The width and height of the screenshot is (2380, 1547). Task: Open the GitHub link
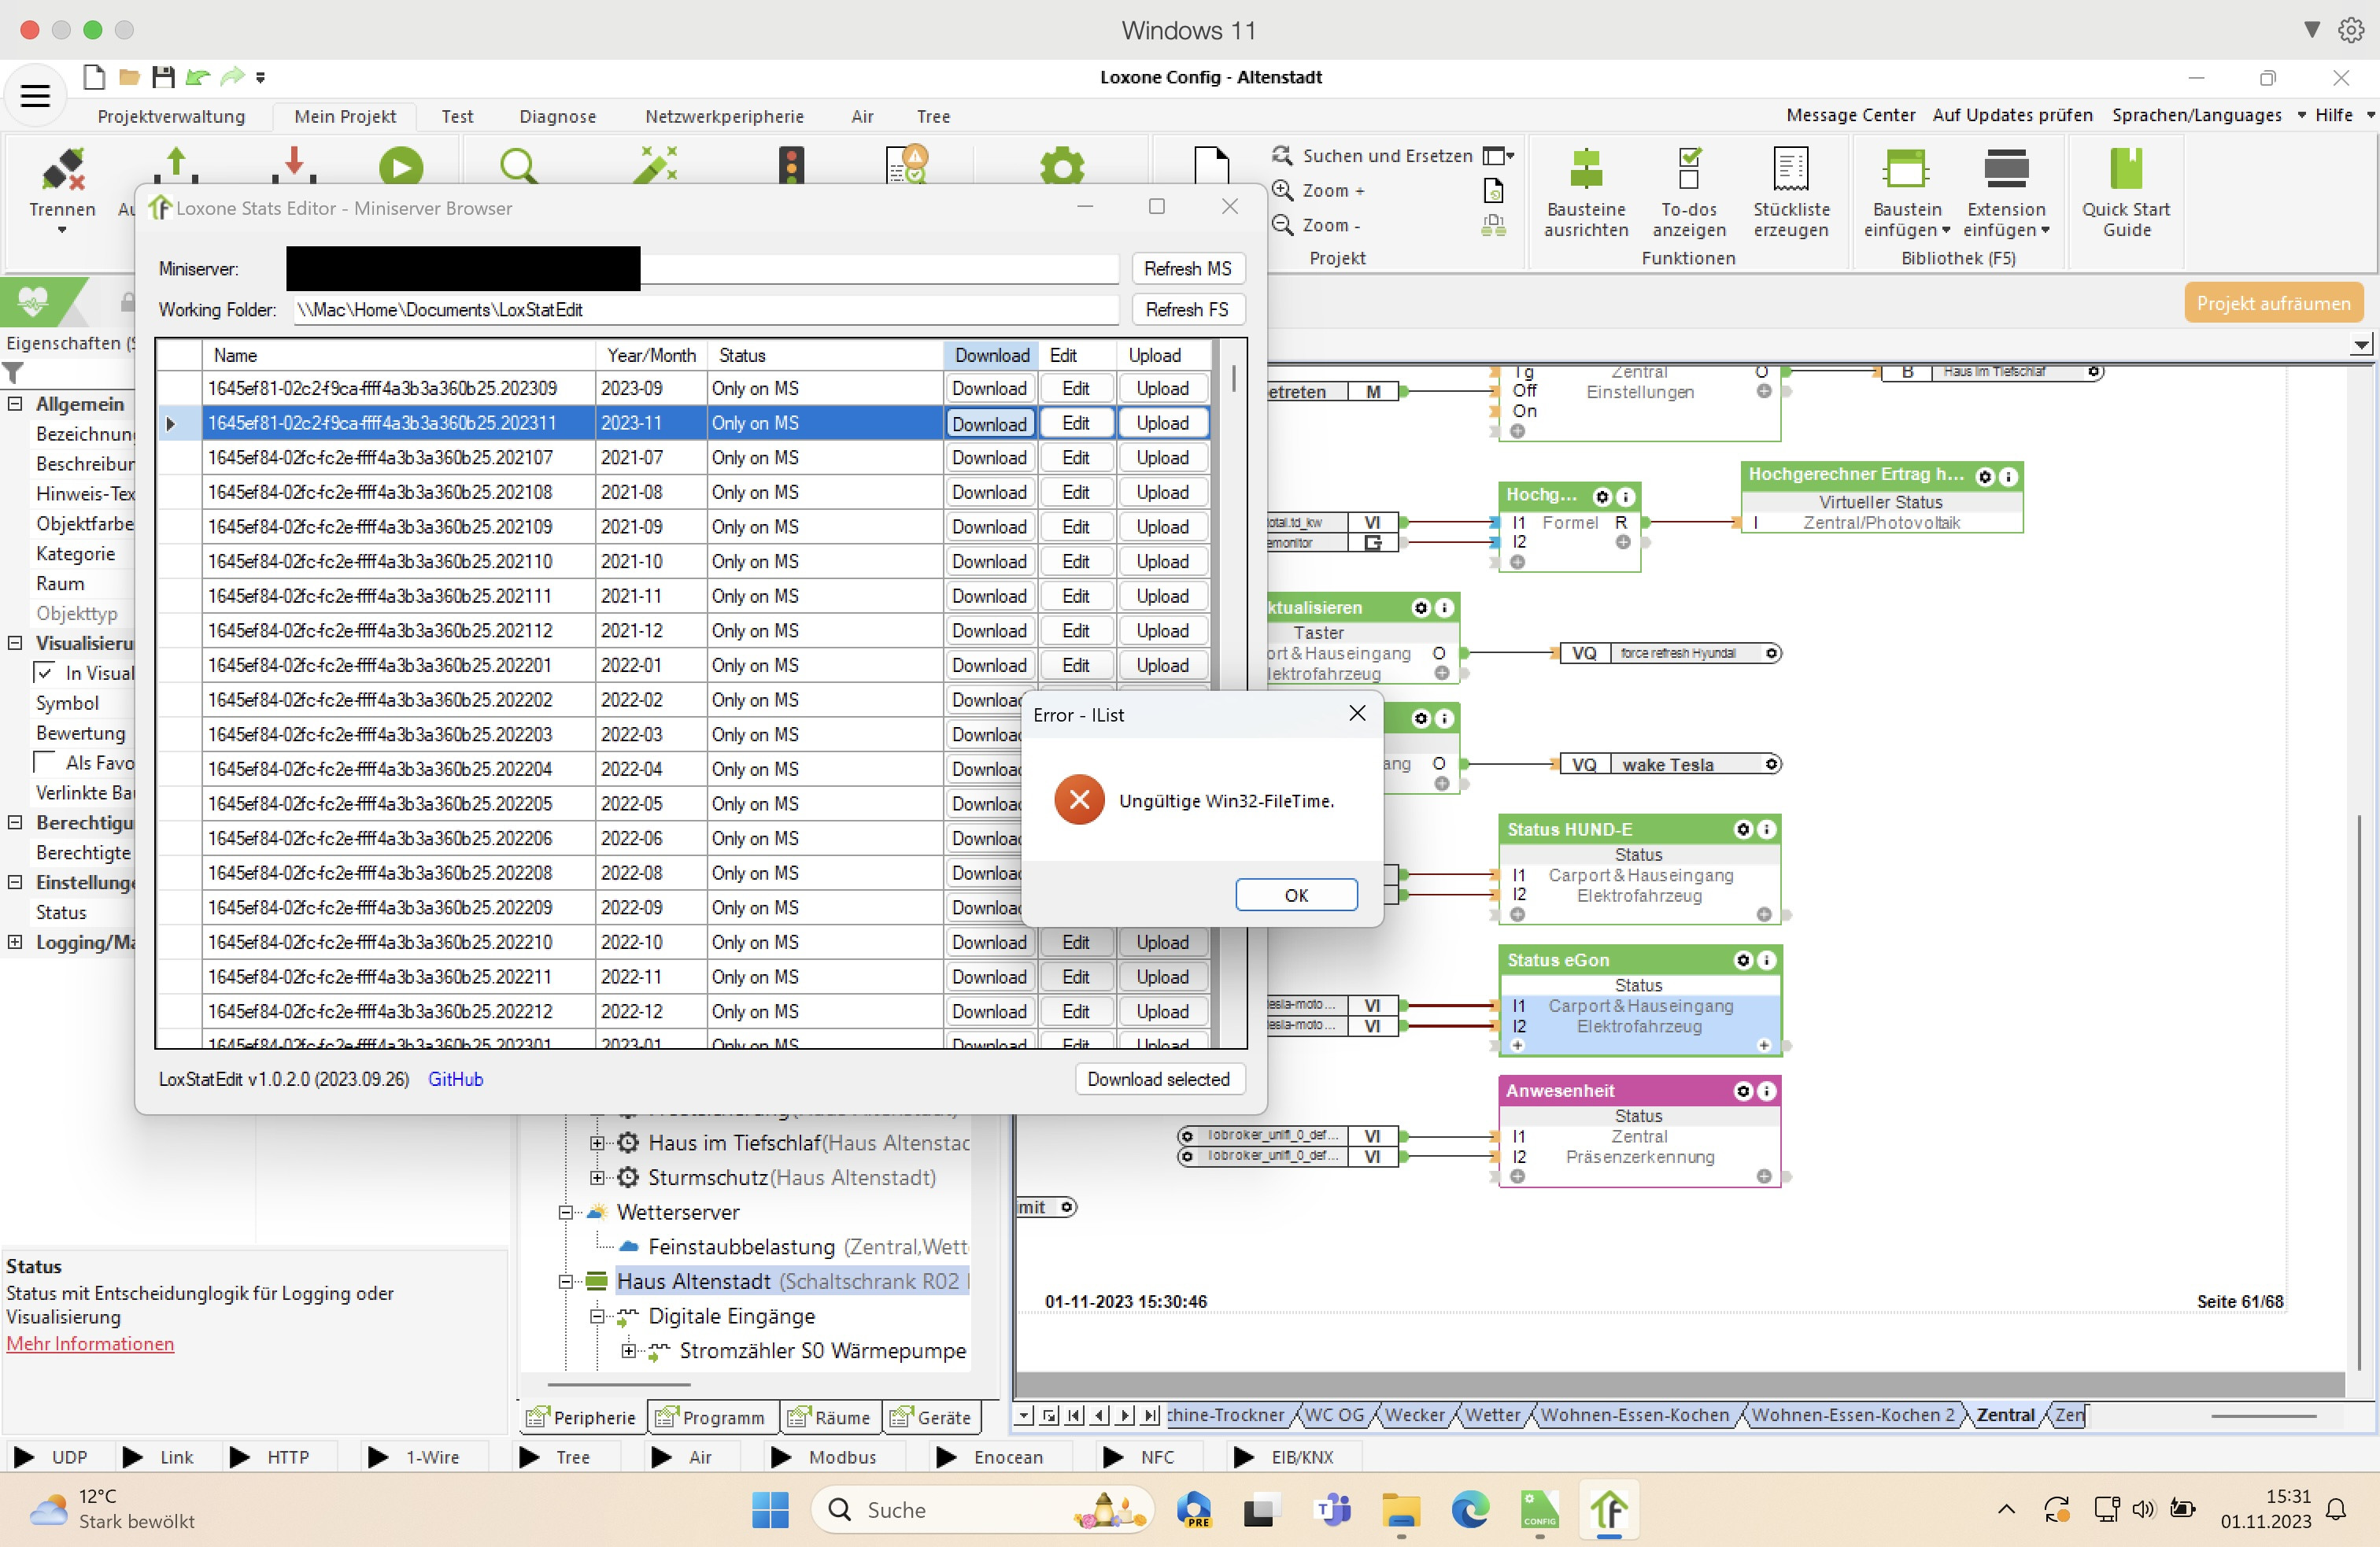455,1079
